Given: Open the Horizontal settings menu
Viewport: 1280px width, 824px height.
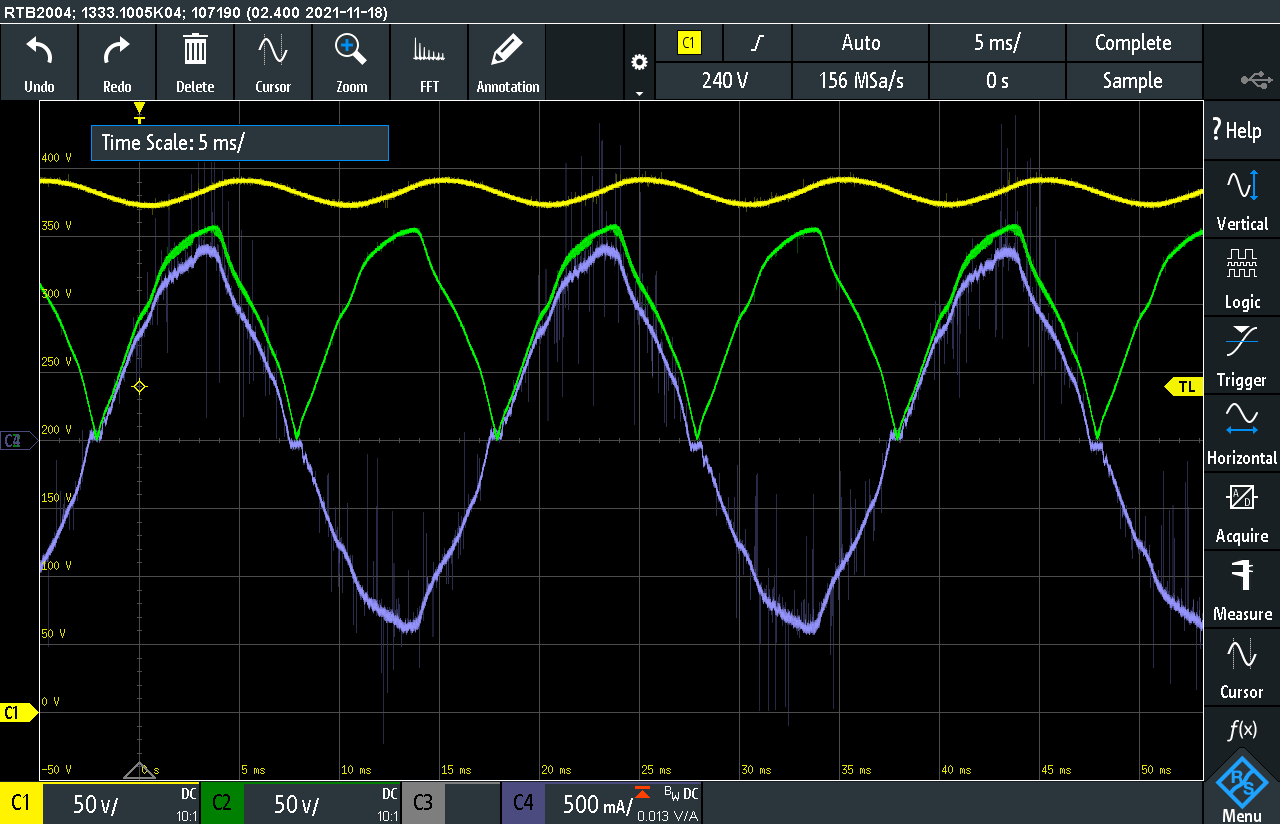Looking at the screenshot, I should [x=1241, y=432].
